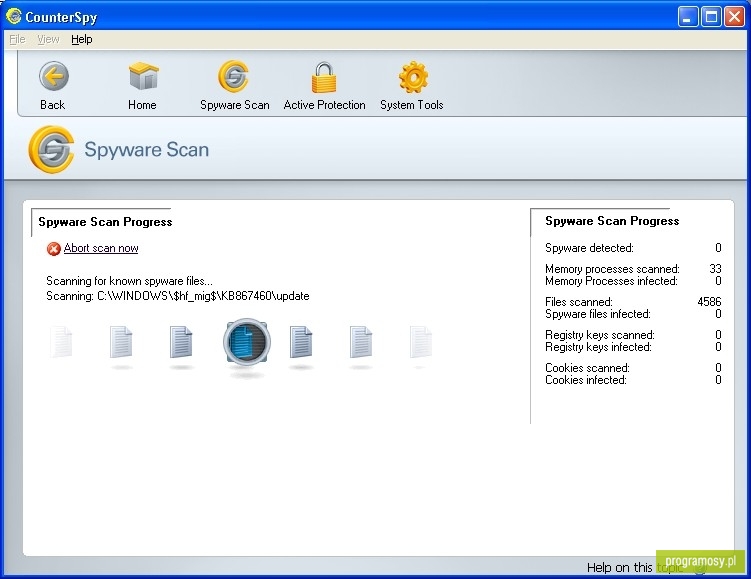The height and width of the screenshot is (579, 751).
Task: Open Active Protection padlock icon
Action: point(324,77)
